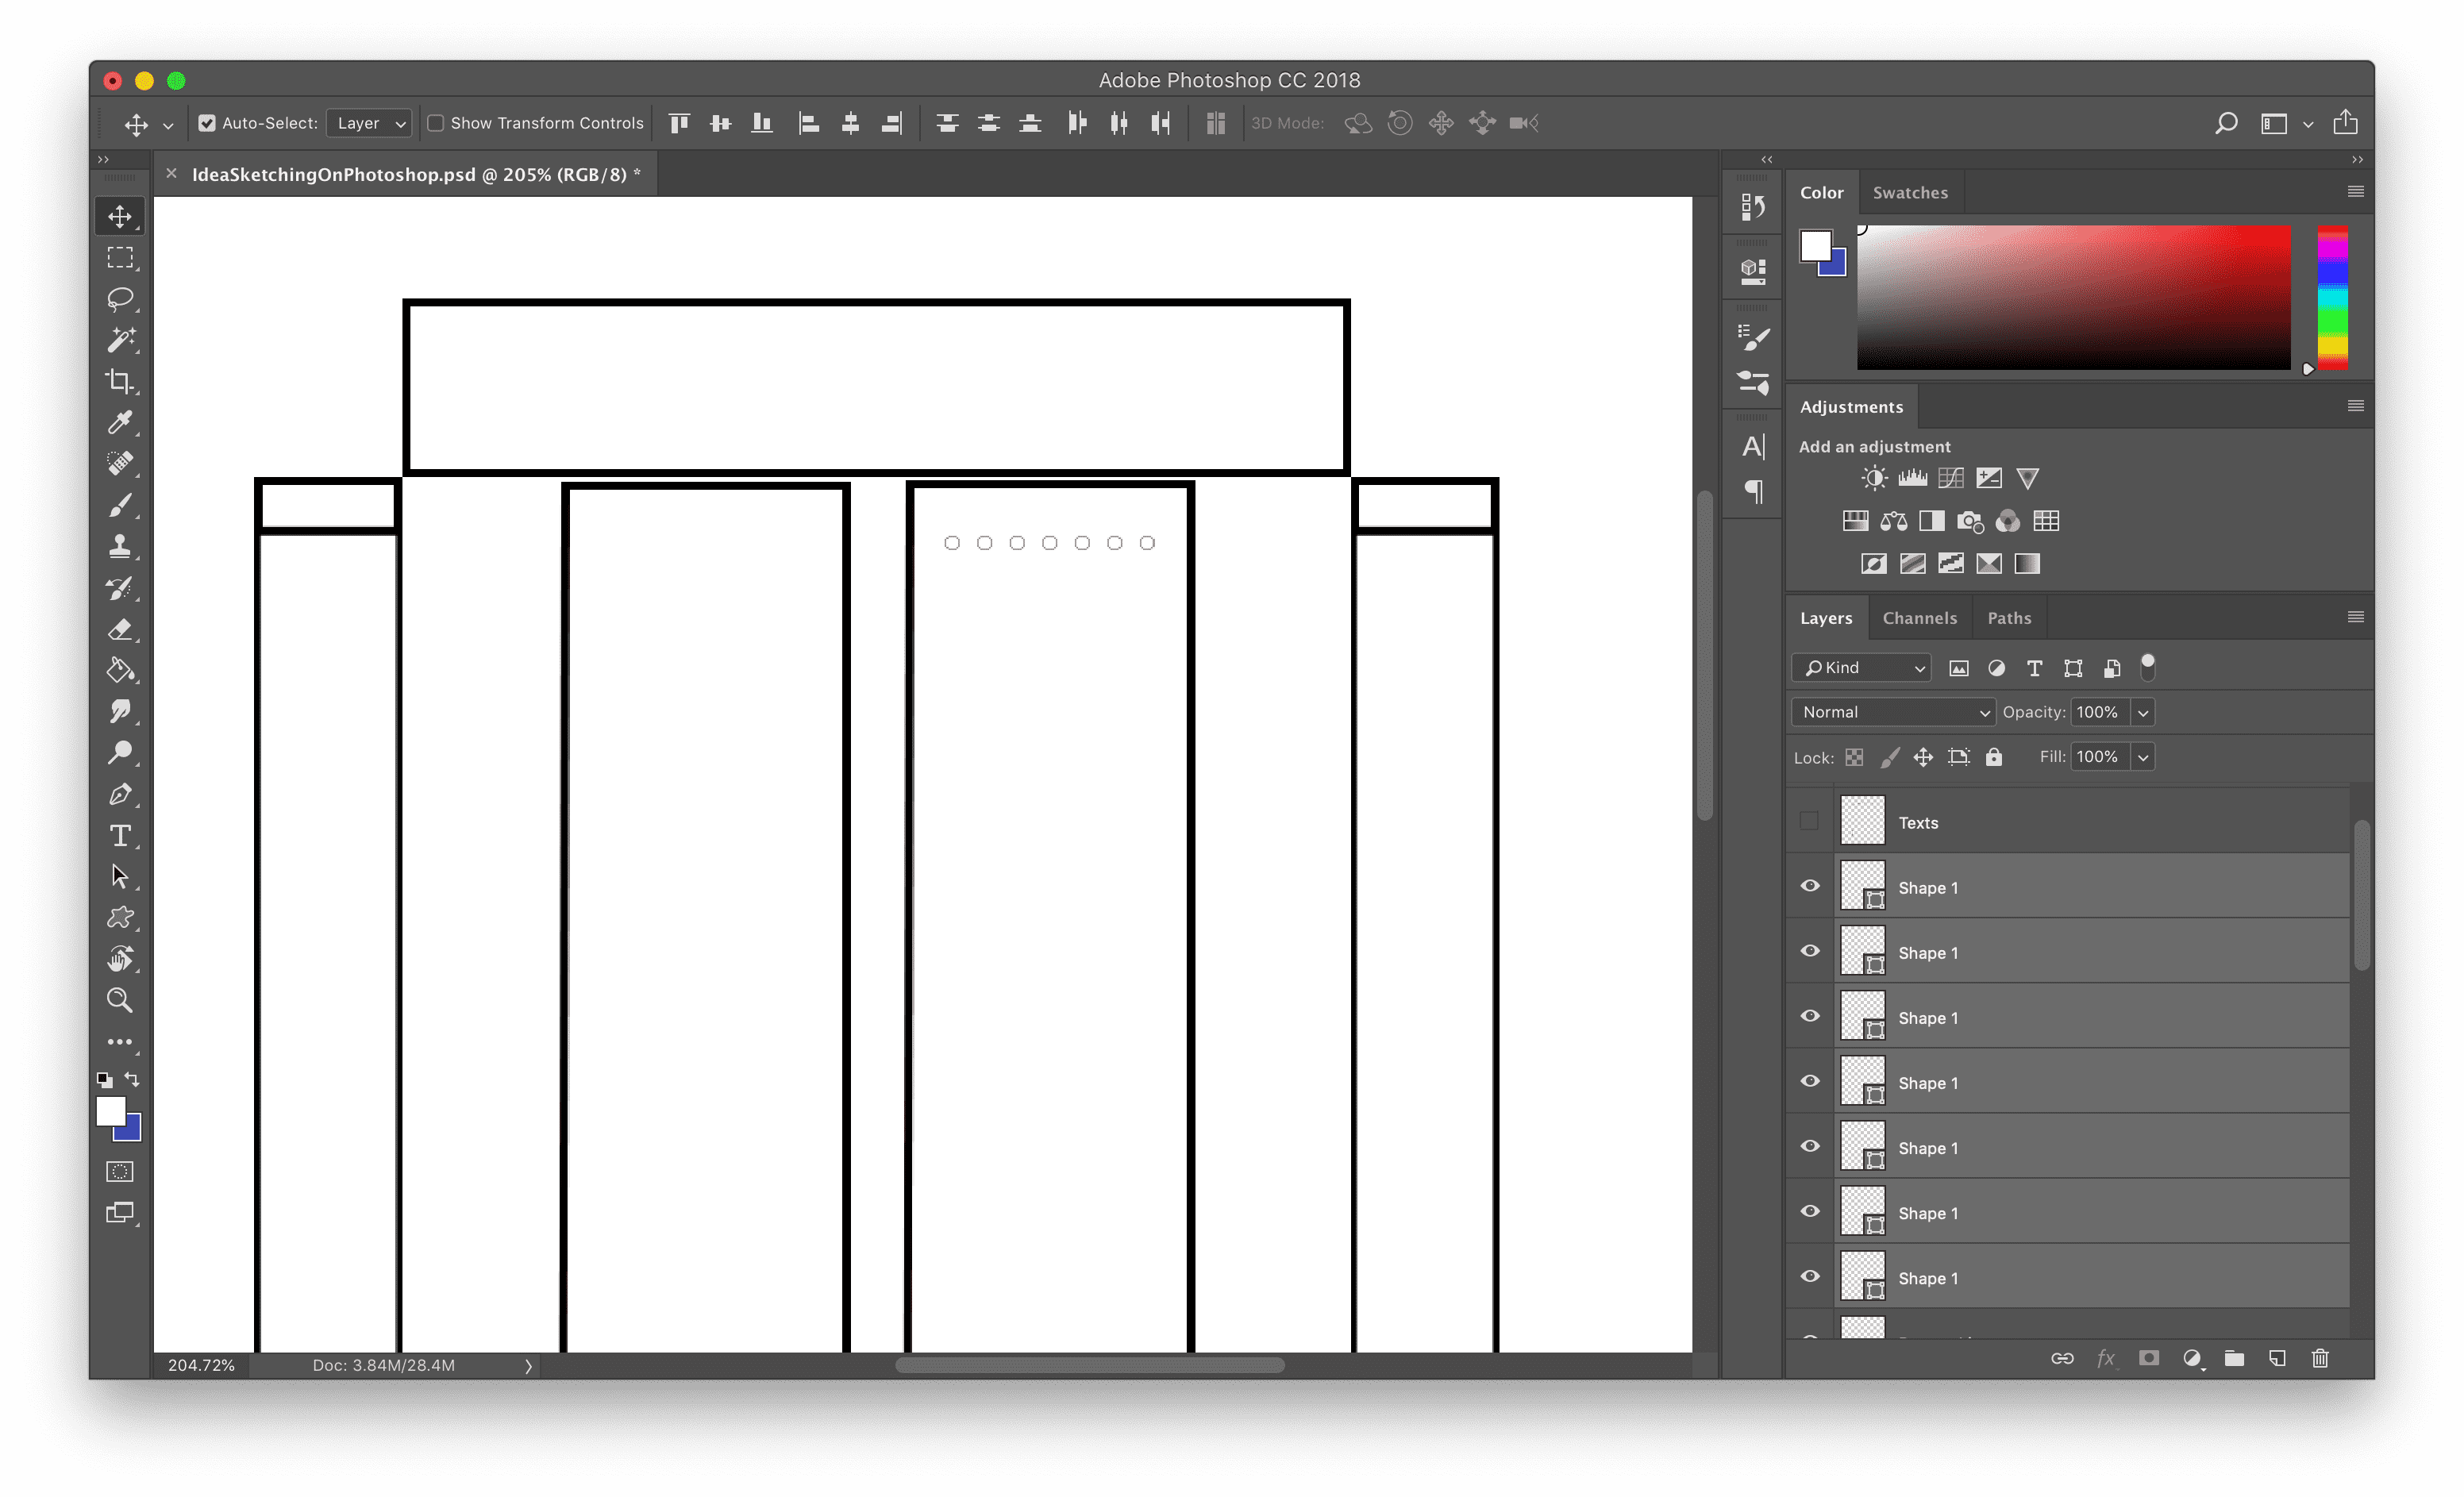Open the Auto-Select Layer dropdown
The width and height of the screenshot is (2464, 1497).
[369, 123]
